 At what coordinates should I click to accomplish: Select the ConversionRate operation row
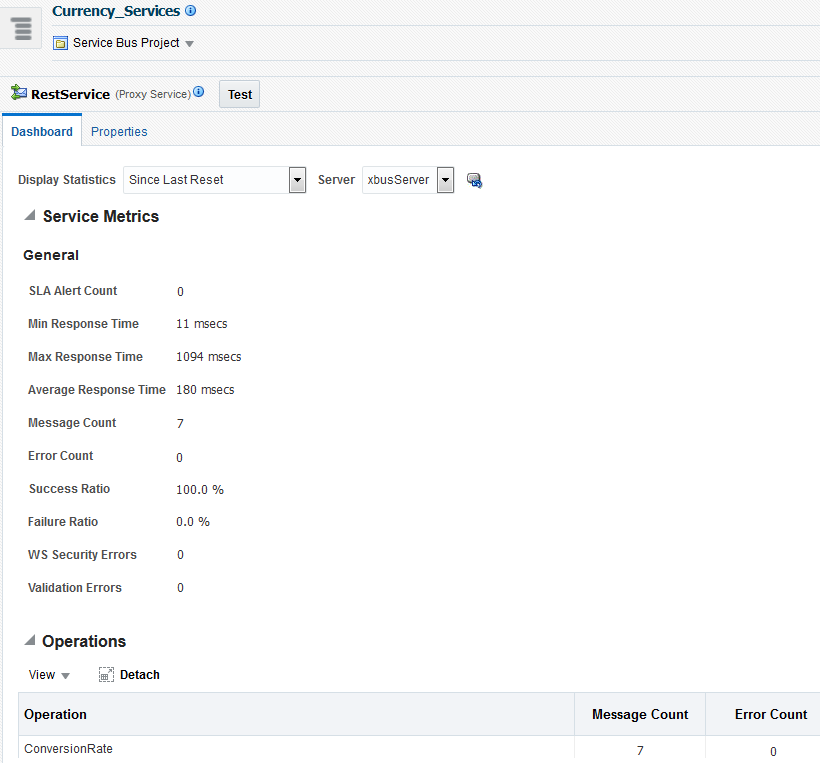pos(418,749)
